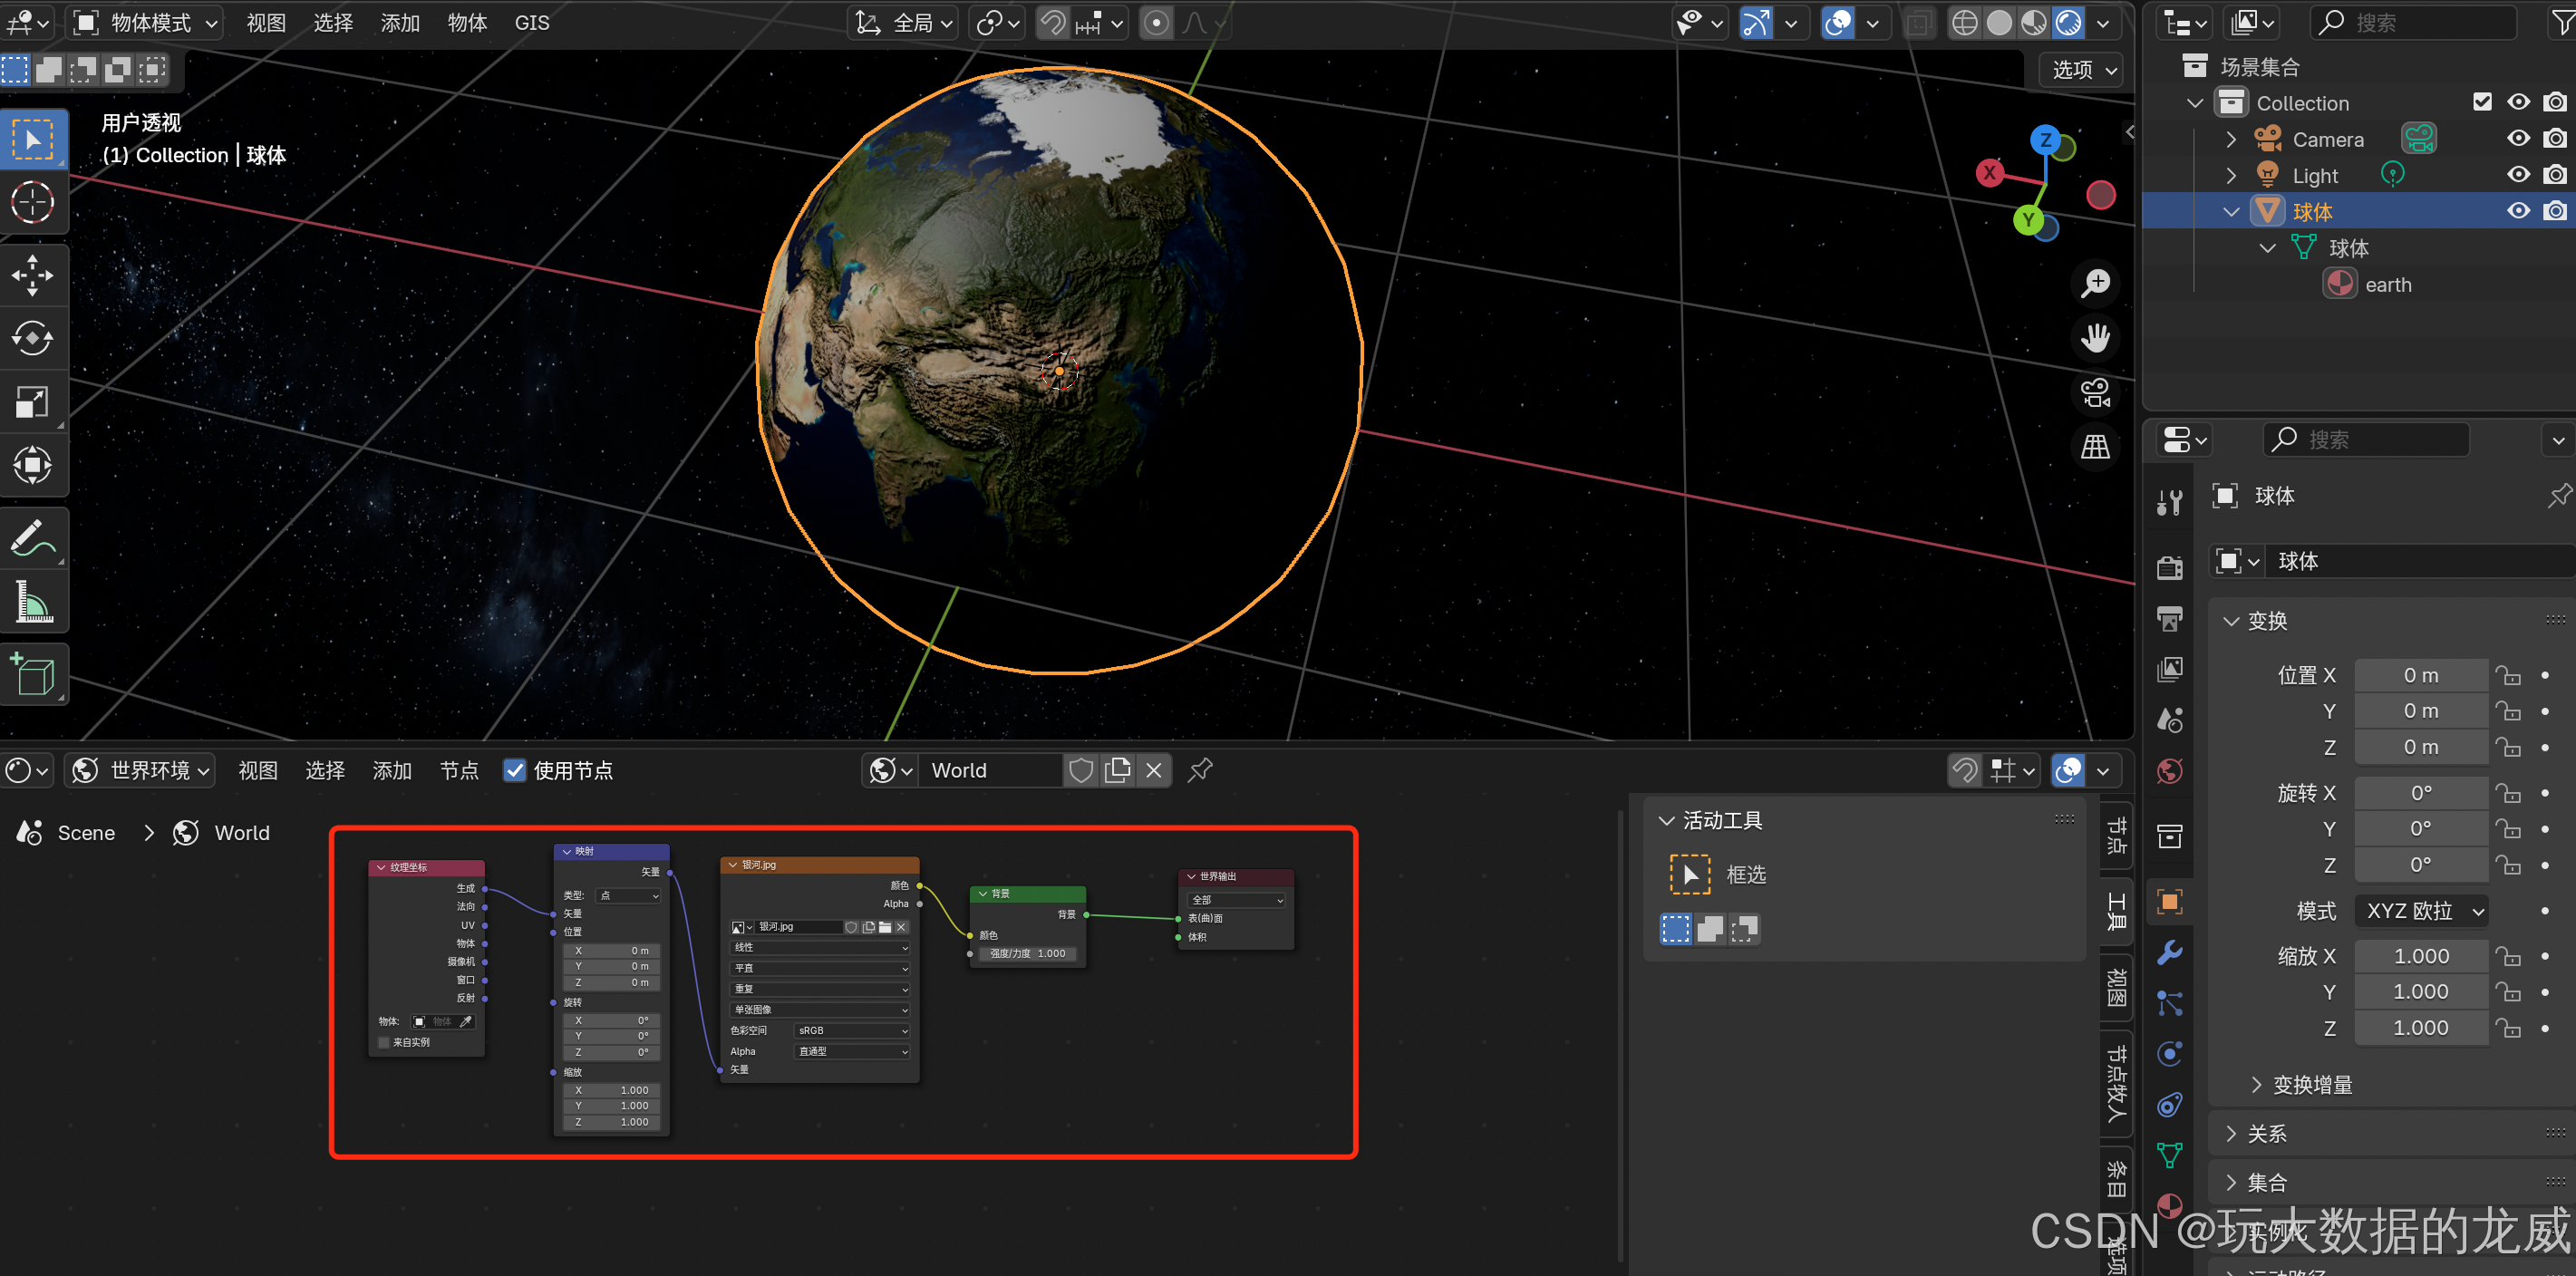Viewport: 2576px width, 1276px height.
Task: Open the XYZ 欧拉 rotation mode dropdown
Action: click(2423, 910)
